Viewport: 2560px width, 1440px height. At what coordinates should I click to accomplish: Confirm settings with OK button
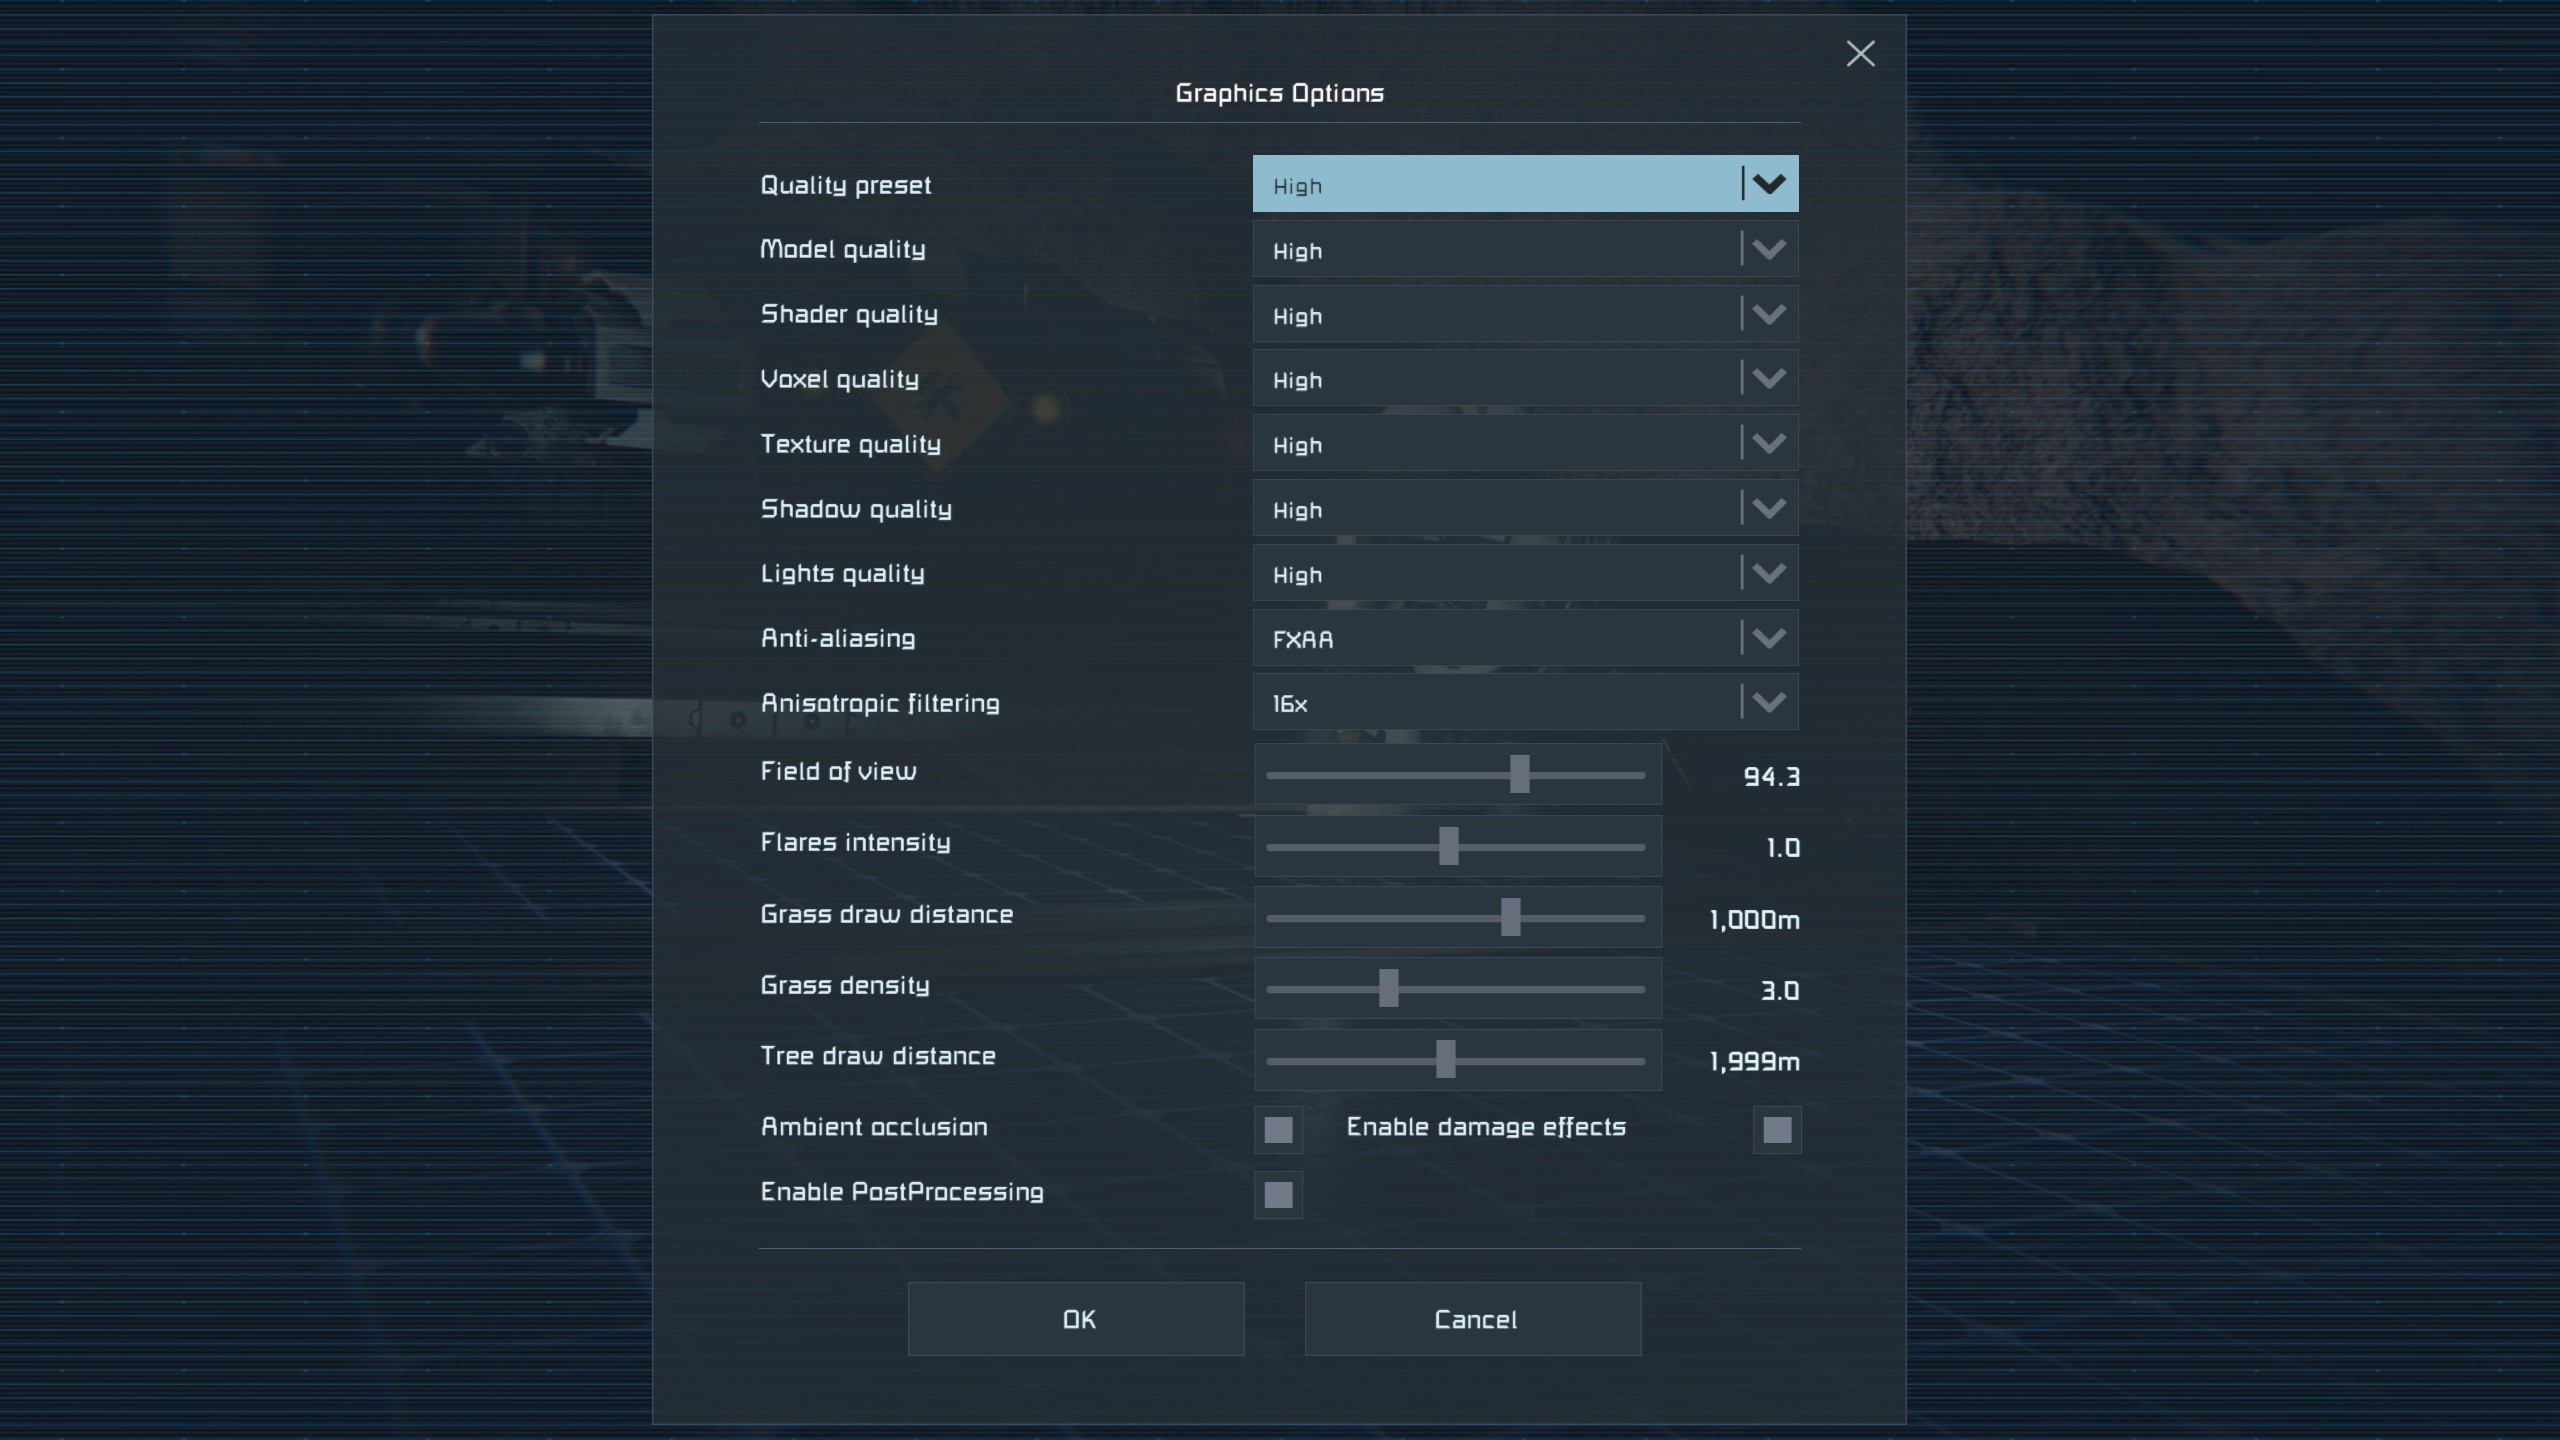tap(1076, 1319)
